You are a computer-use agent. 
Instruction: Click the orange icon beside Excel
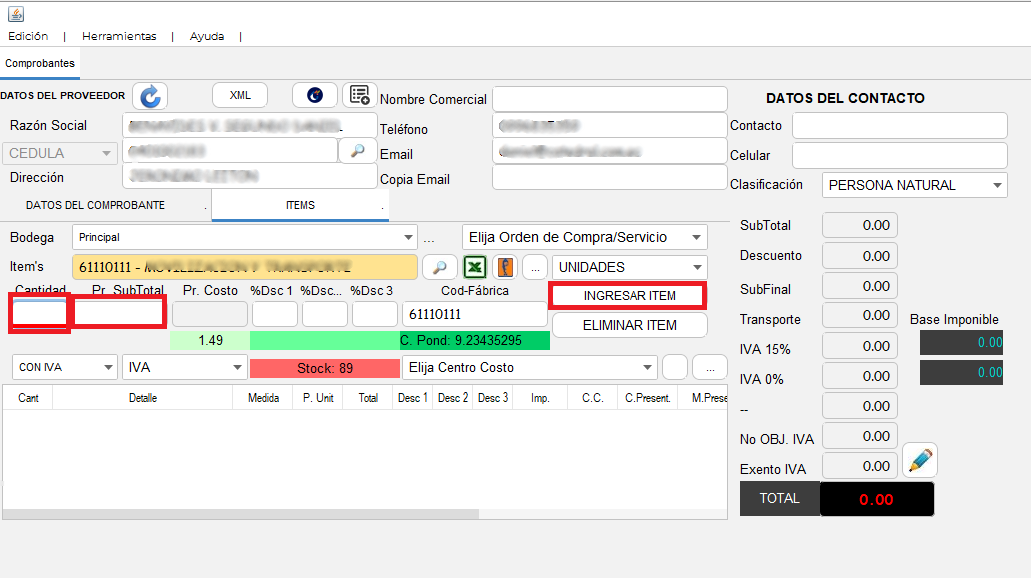pyautogui.click(x=505, y=267)
